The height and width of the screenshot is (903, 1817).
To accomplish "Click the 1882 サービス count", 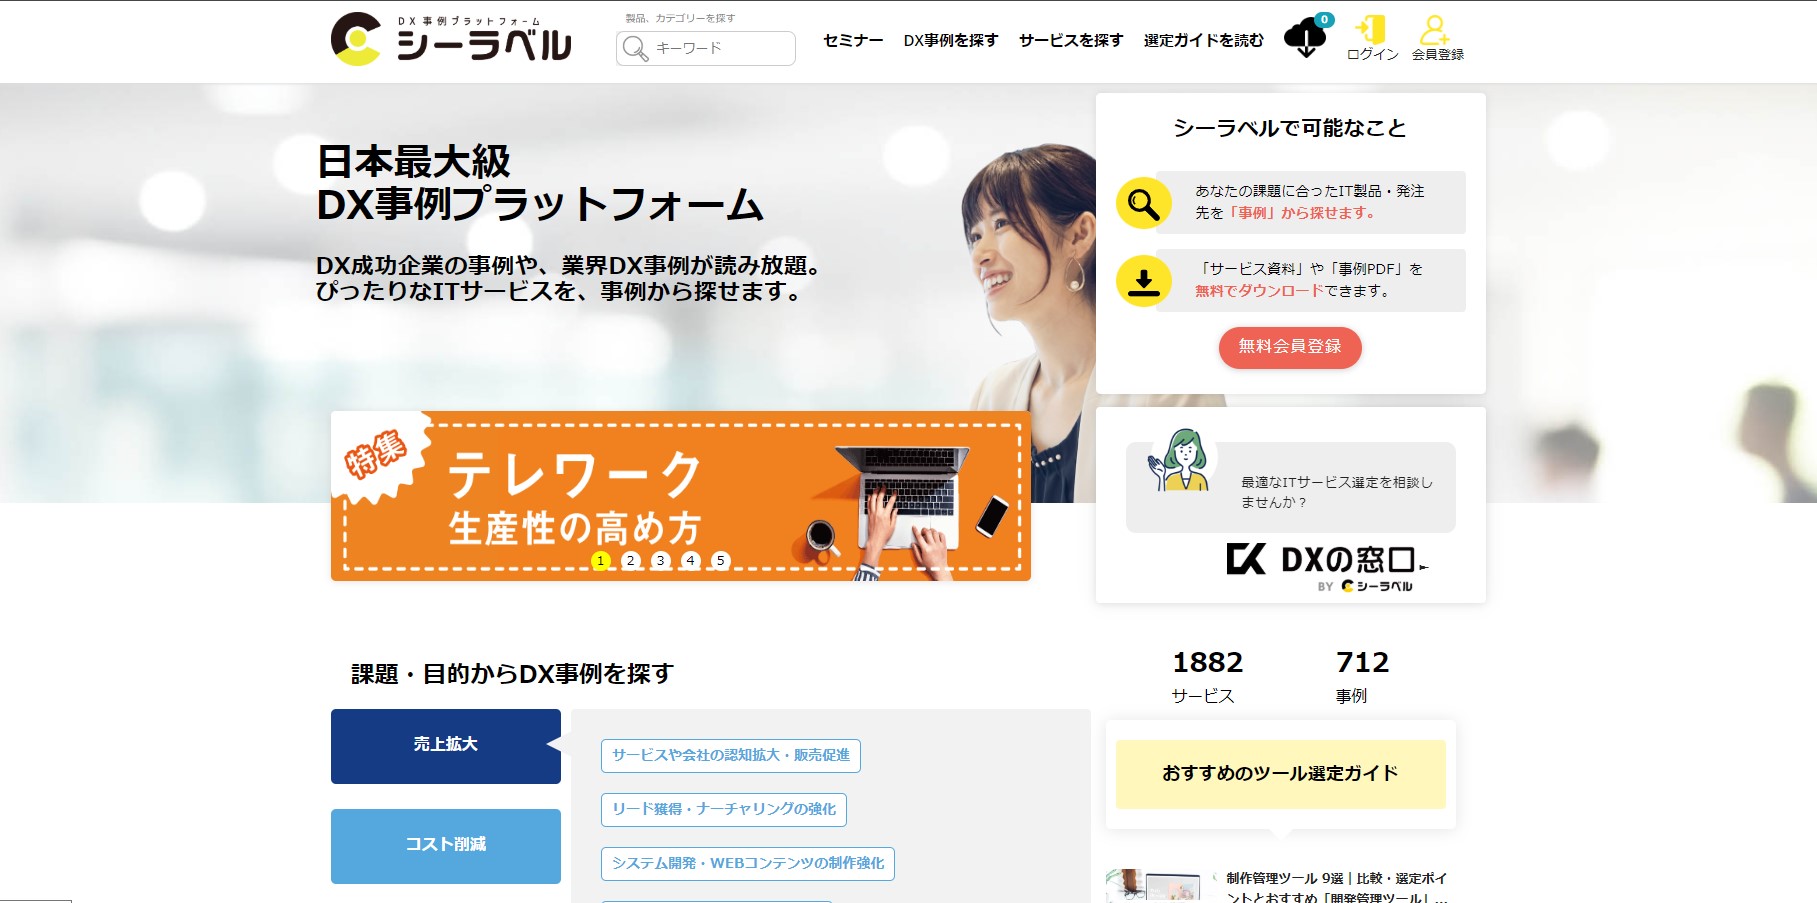I will point(1207,677).
